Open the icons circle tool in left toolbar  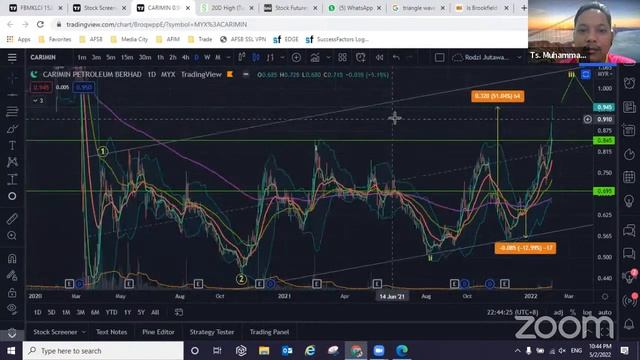(x=12, y=196)
